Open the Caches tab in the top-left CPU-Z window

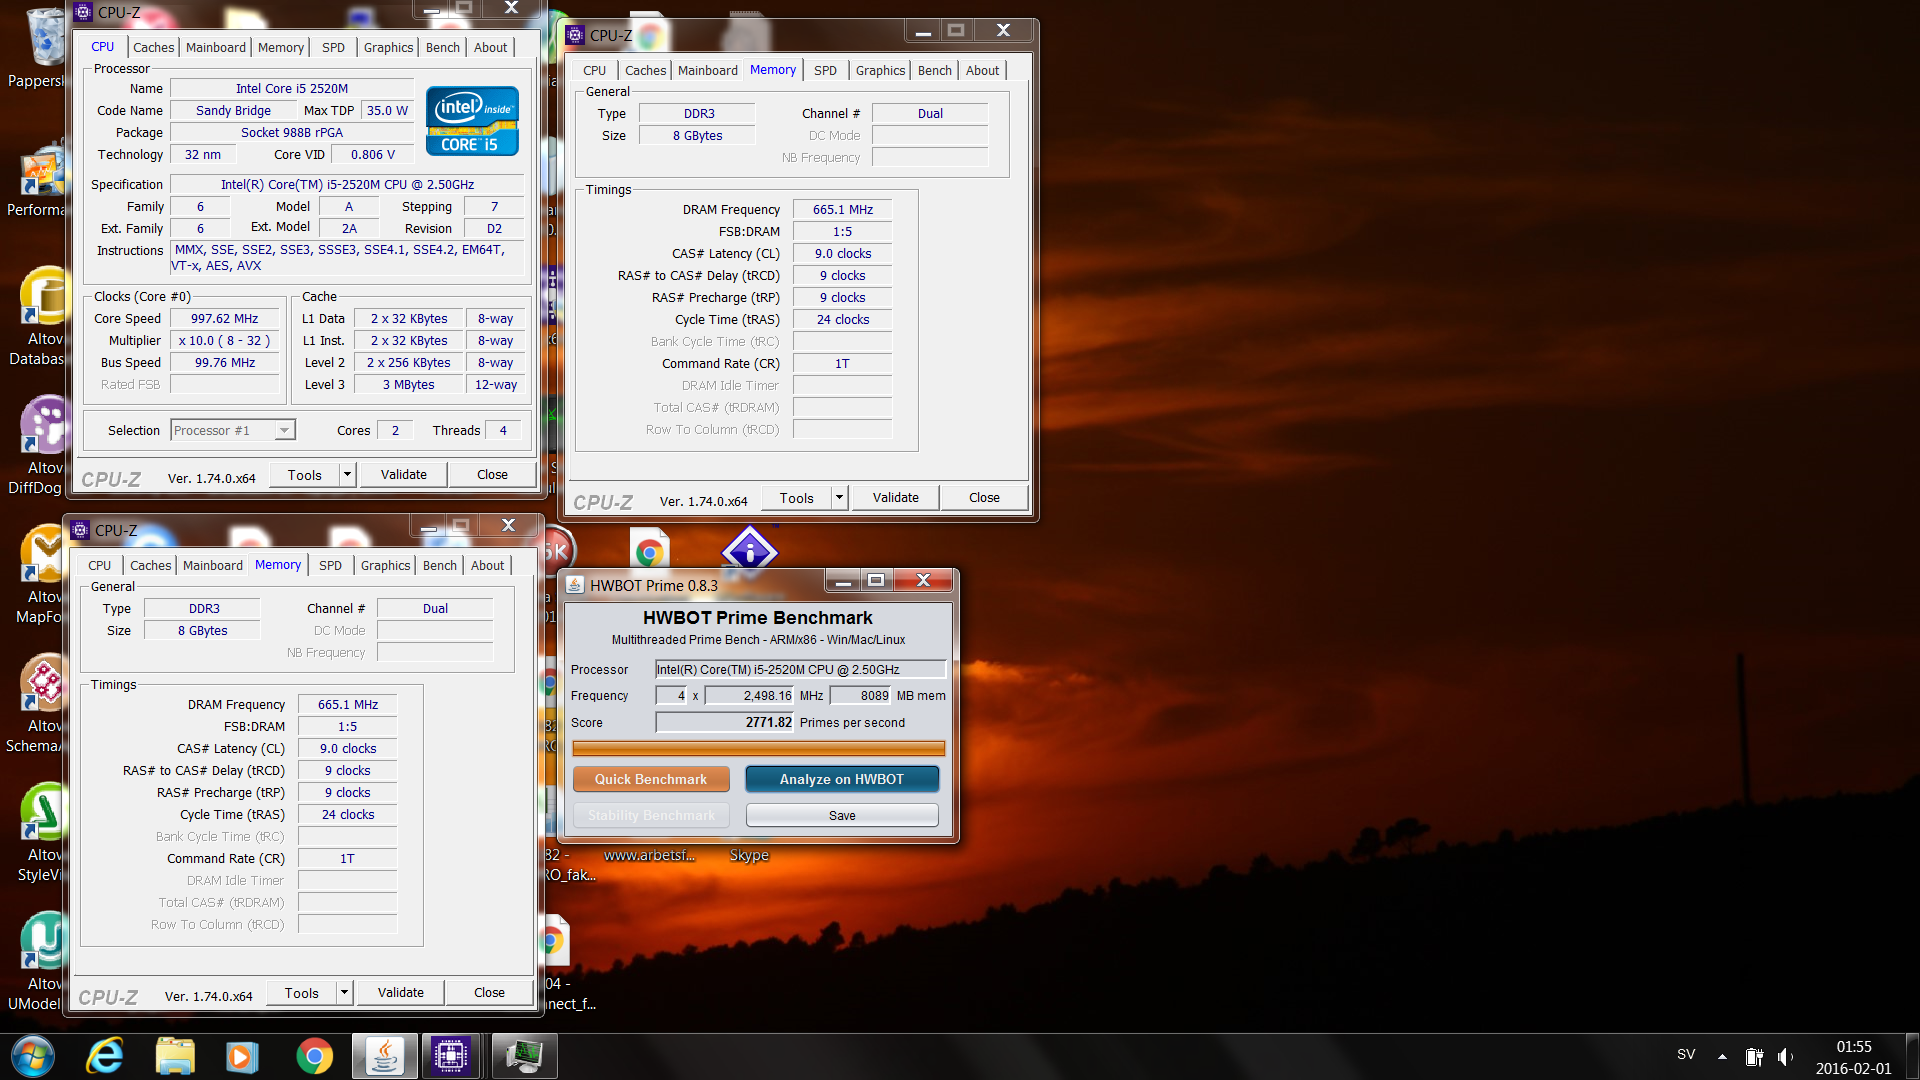pos(153,47)
